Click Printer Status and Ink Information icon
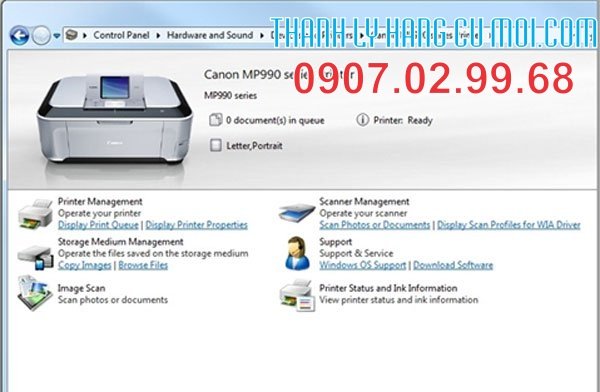The image size is (600, 392). click(x=297, y=295)
